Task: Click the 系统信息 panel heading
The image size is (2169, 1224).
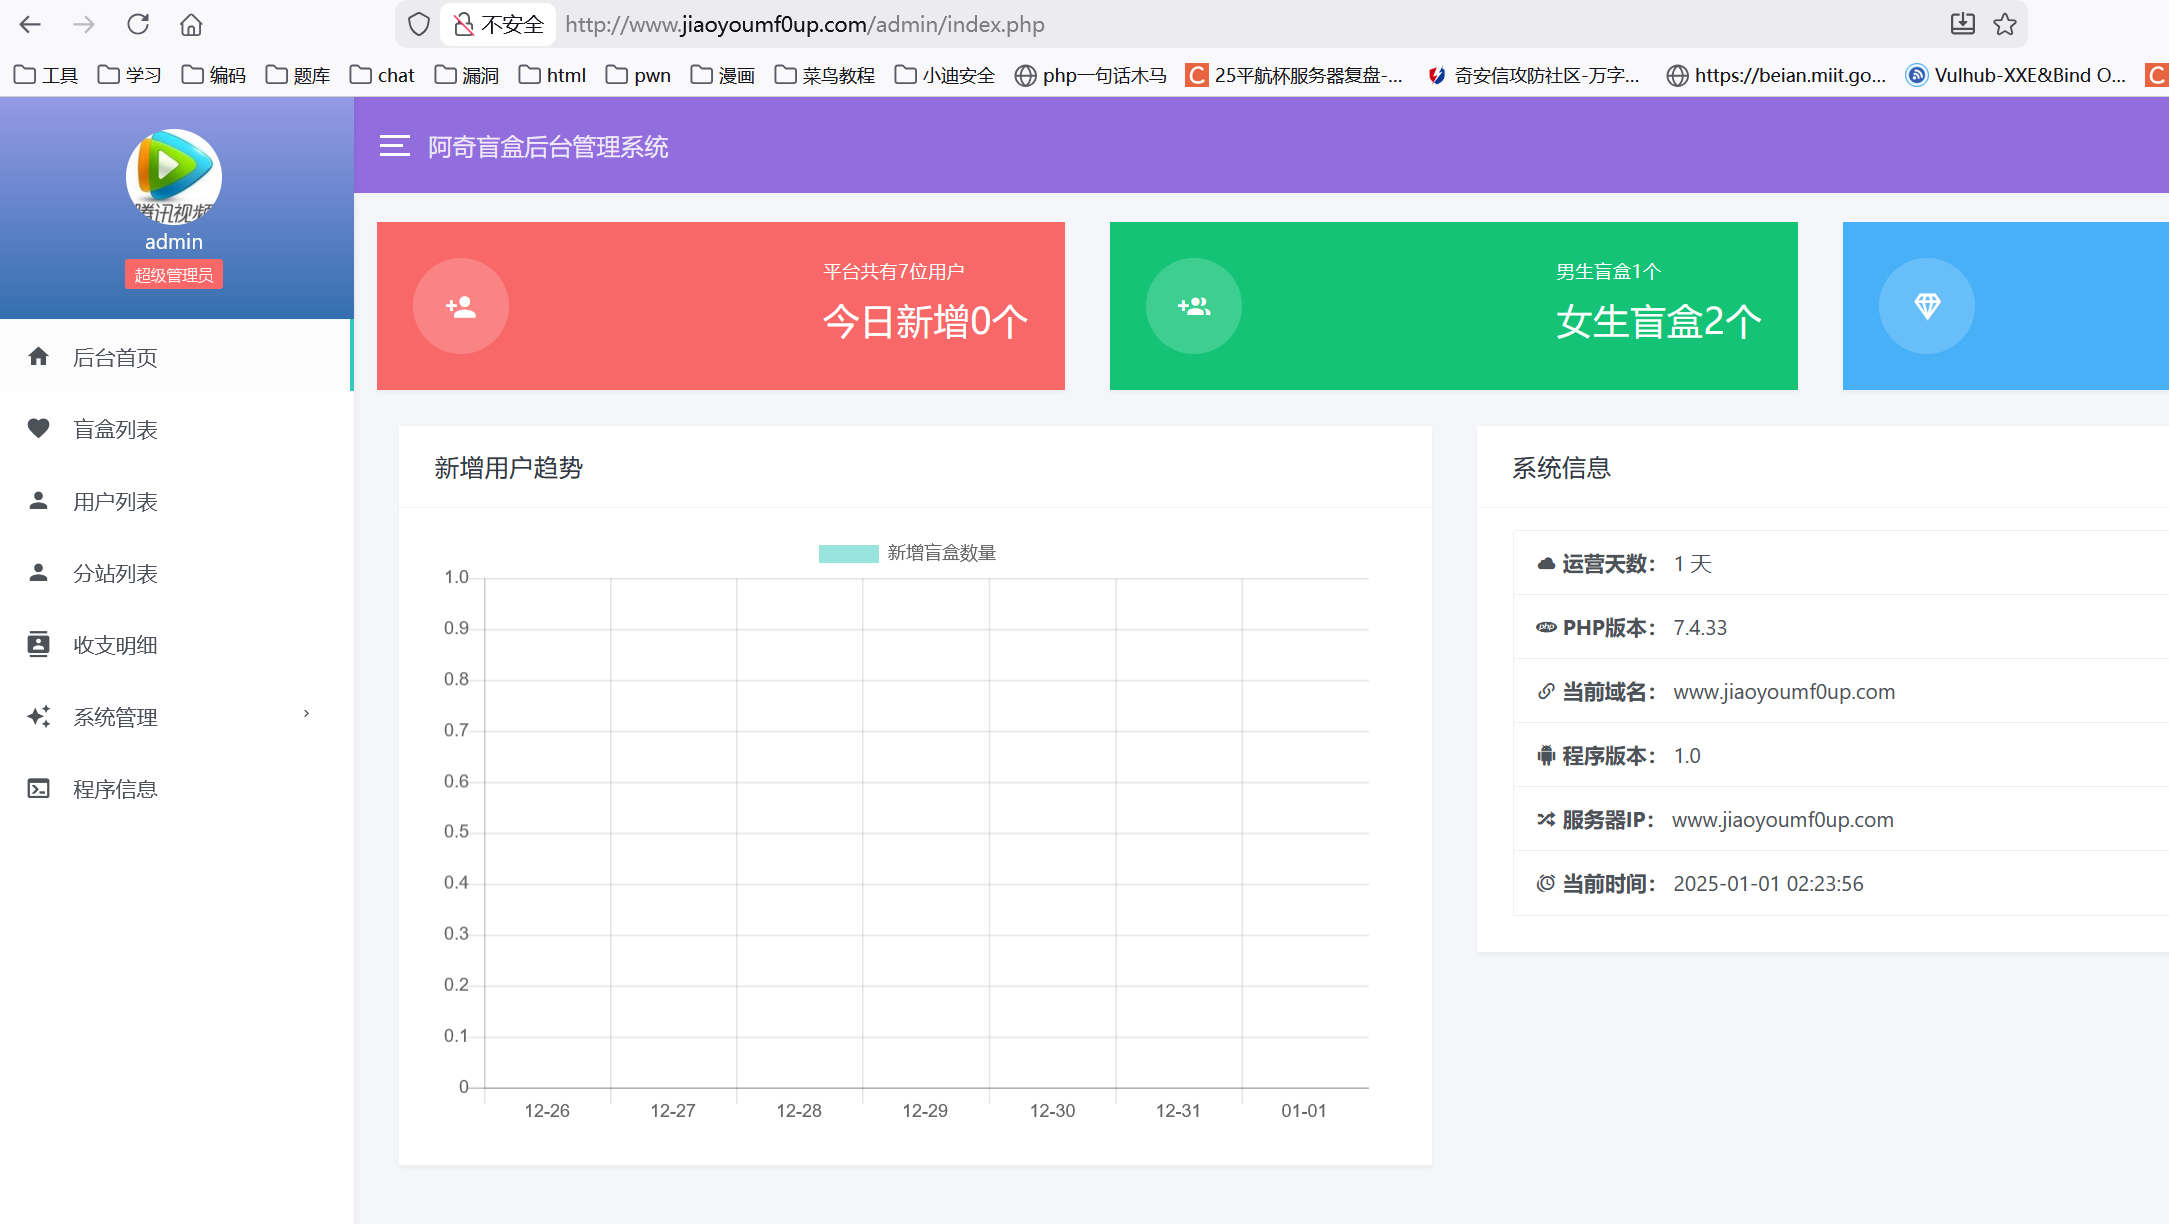Action: coord(1561,468)
